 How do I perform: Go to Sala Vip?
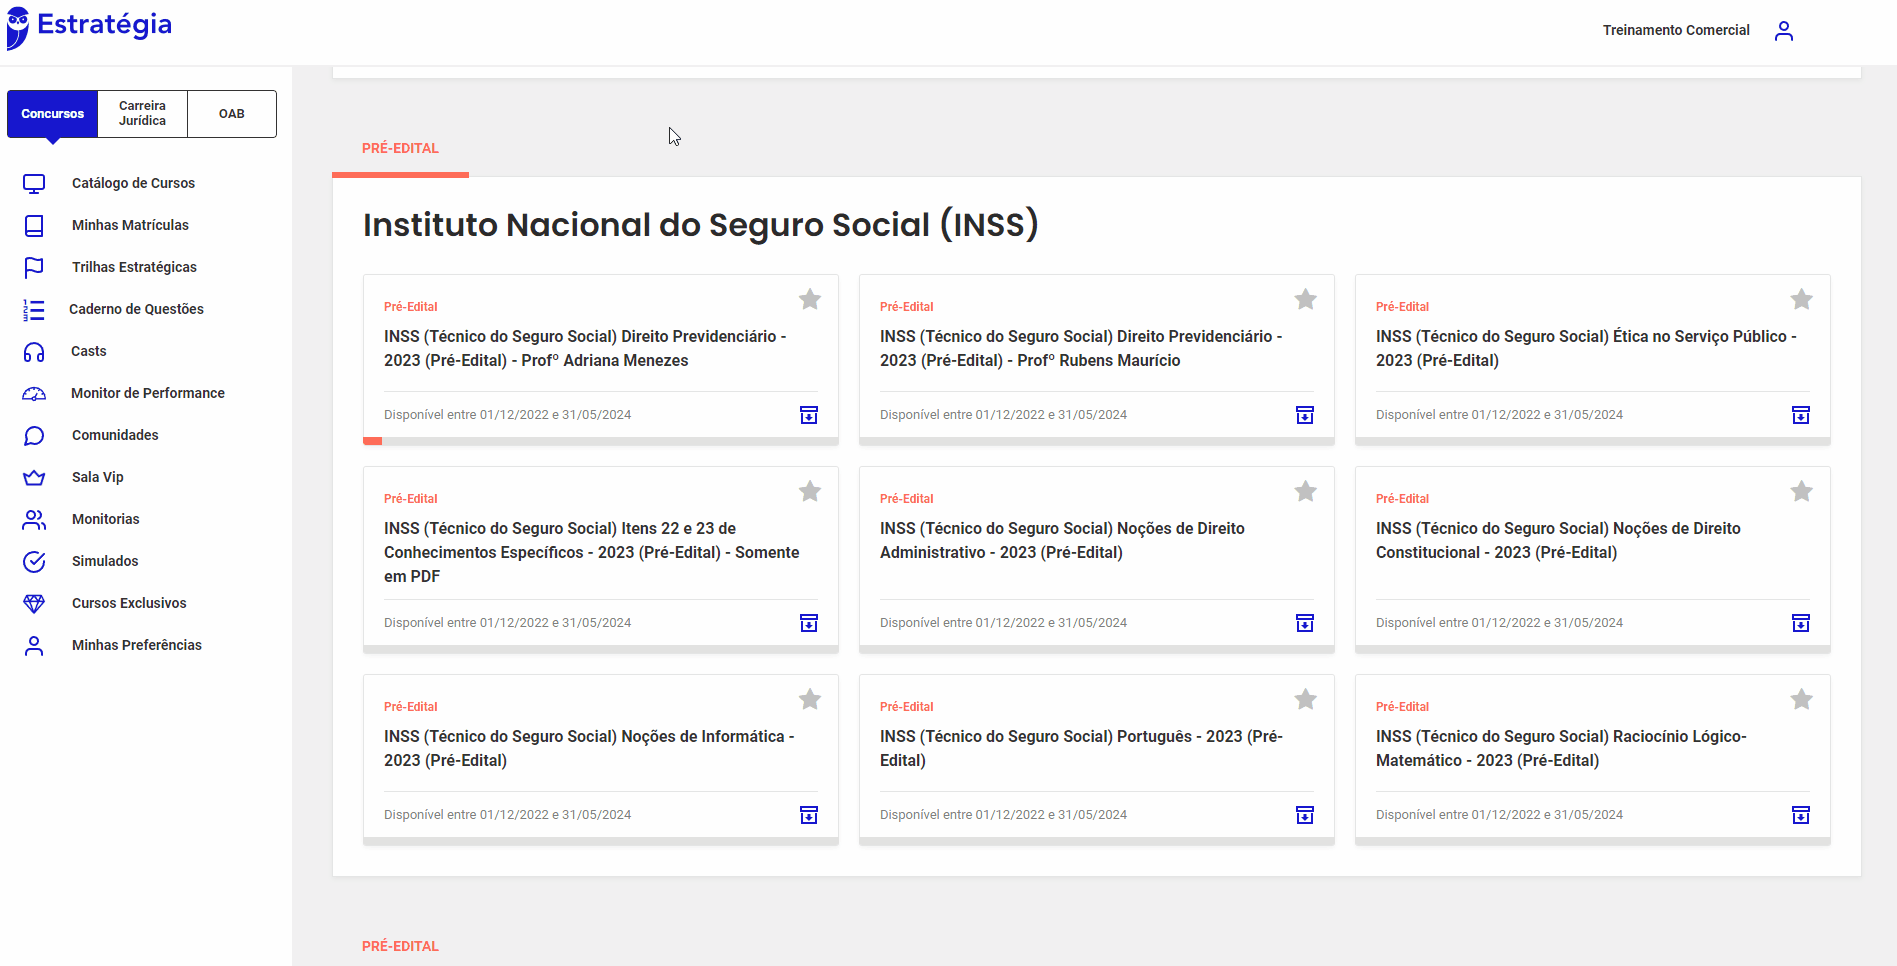coord(98,477)
